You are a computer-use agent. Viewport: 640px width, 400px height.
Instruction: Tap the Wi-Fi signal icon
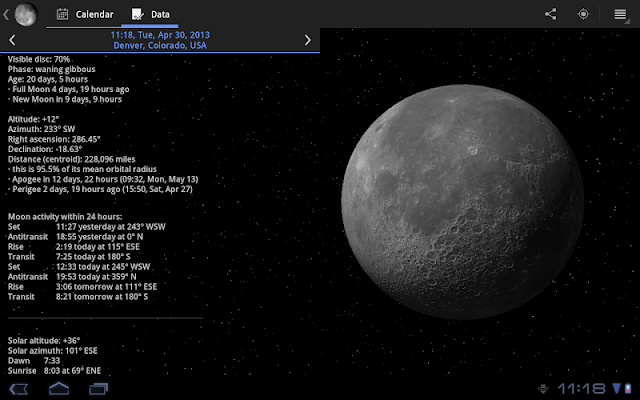[x=616, y=388]
